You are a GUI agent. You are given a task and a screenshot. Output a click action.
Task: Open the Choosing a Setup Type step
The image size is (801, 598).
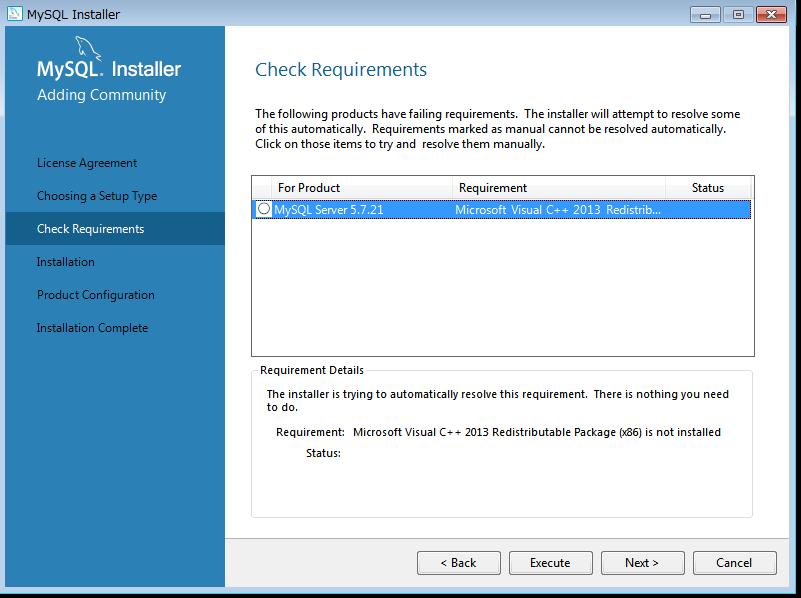(97, 196)
